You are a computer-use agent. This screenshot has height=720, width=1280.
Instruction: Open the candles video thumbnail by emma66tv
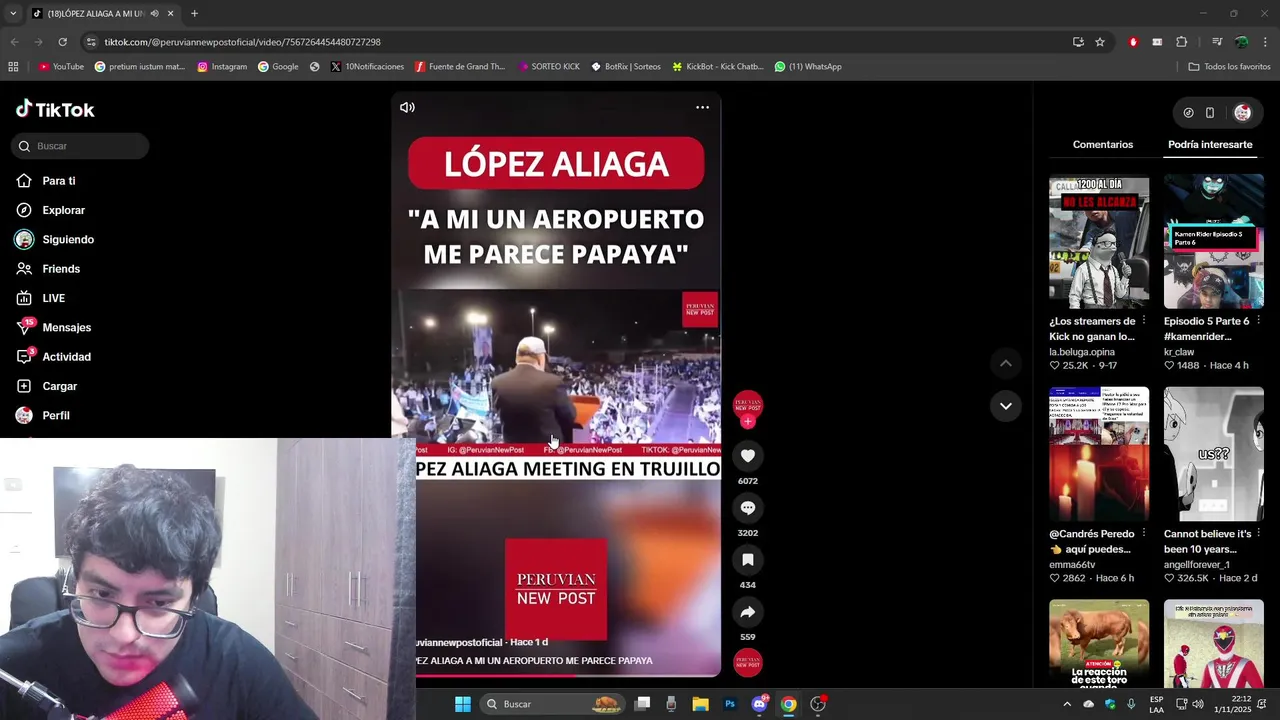[1099, 454]
